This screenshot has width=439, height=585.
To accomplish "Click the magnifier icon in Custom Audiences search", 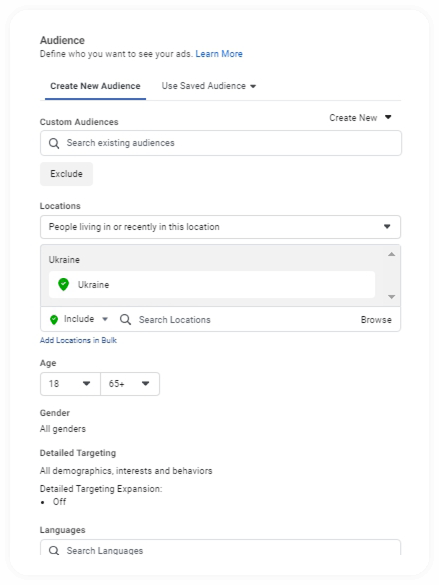I will (54, 143).
